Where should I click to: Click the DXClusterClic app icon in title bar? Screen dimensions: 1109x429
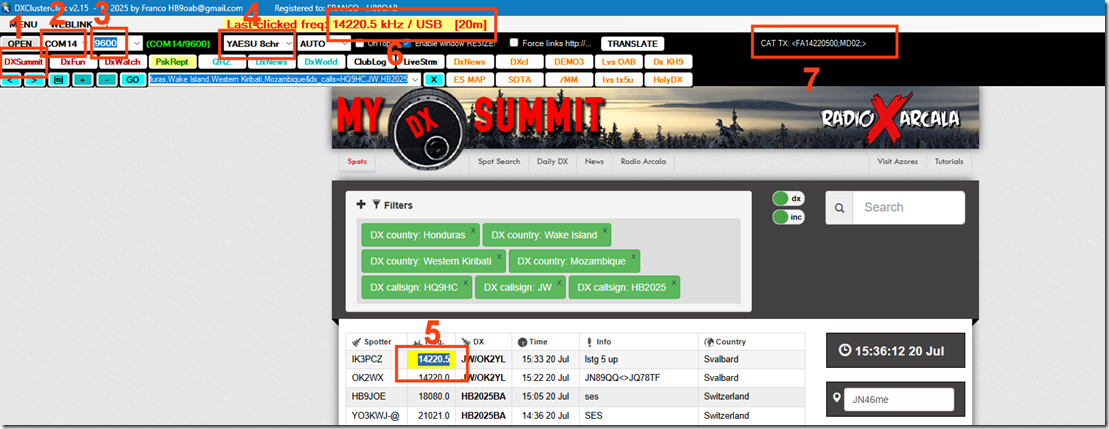click(6, 6)
